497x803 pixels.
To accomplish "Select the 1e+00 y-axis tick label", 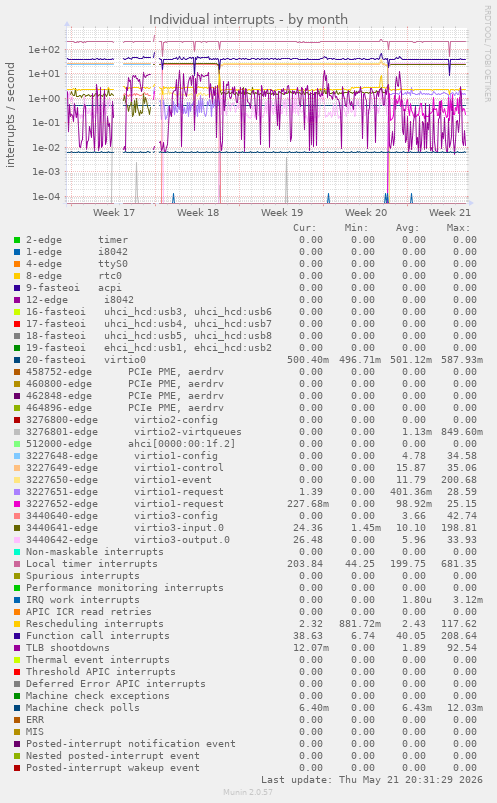I will pos(44,98).
